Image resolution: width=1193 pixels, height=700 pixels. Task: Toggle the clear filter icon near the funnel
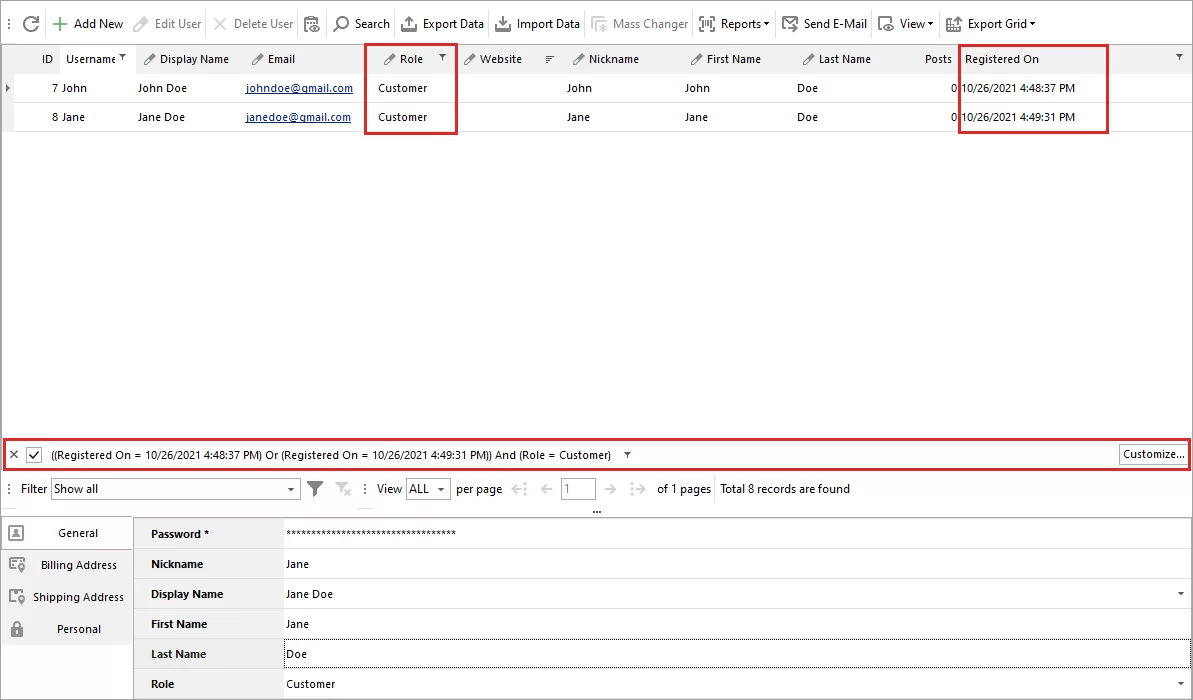click(342, 489)
